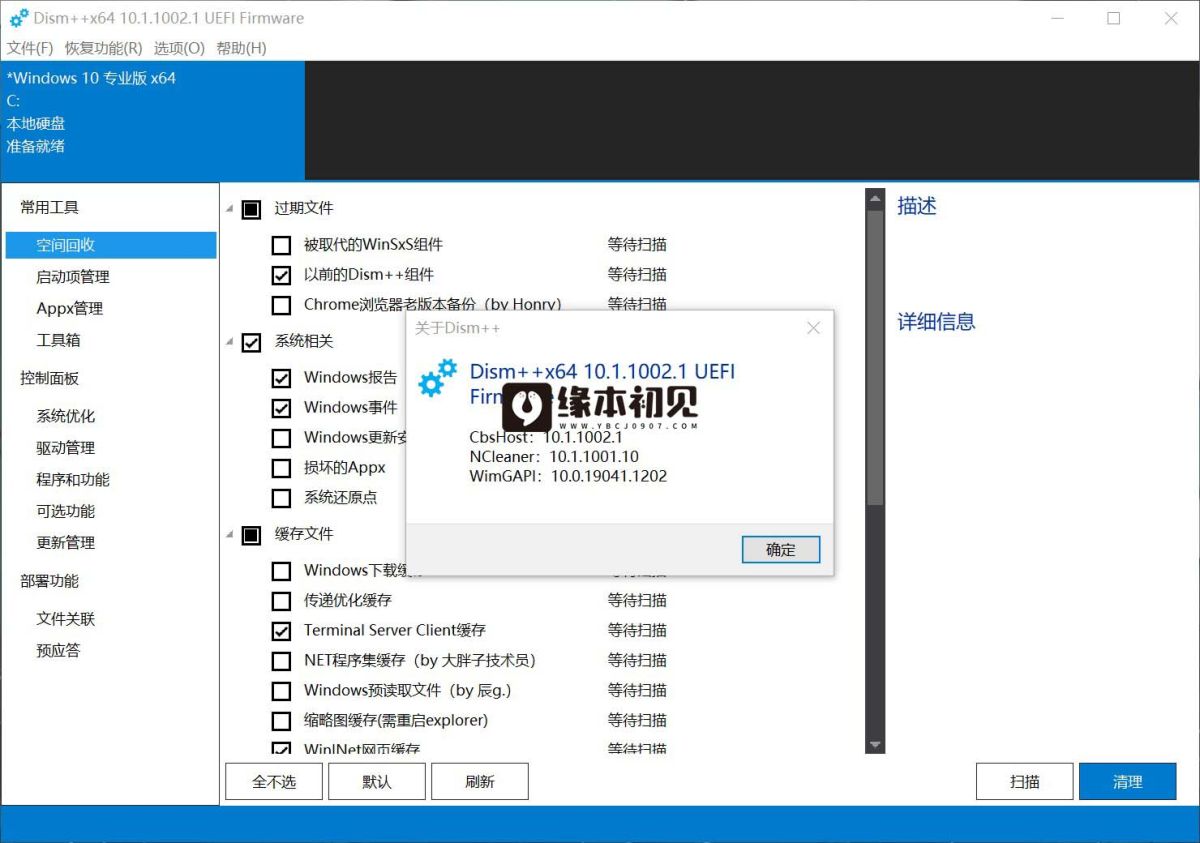1200x843 pixels.
Task: Click 等待扫描 status of 传递优化缓存
Action: [637, 600]
